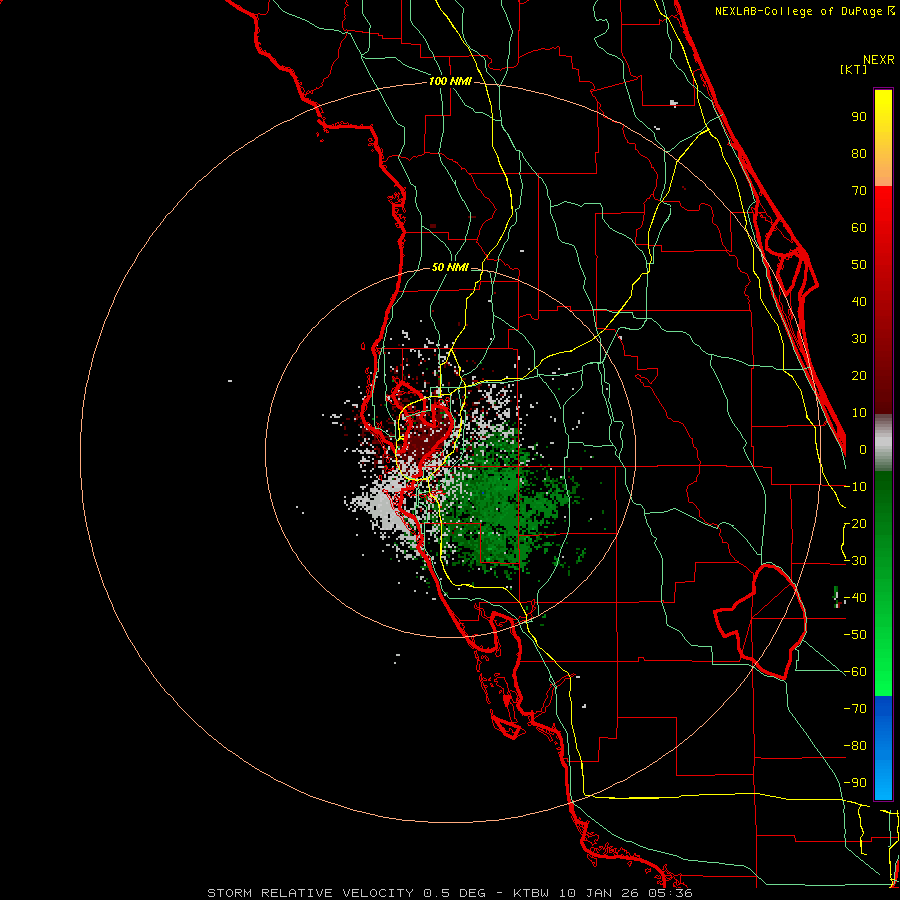
Task: Click the -10 scale value
Action: point(855,487)
